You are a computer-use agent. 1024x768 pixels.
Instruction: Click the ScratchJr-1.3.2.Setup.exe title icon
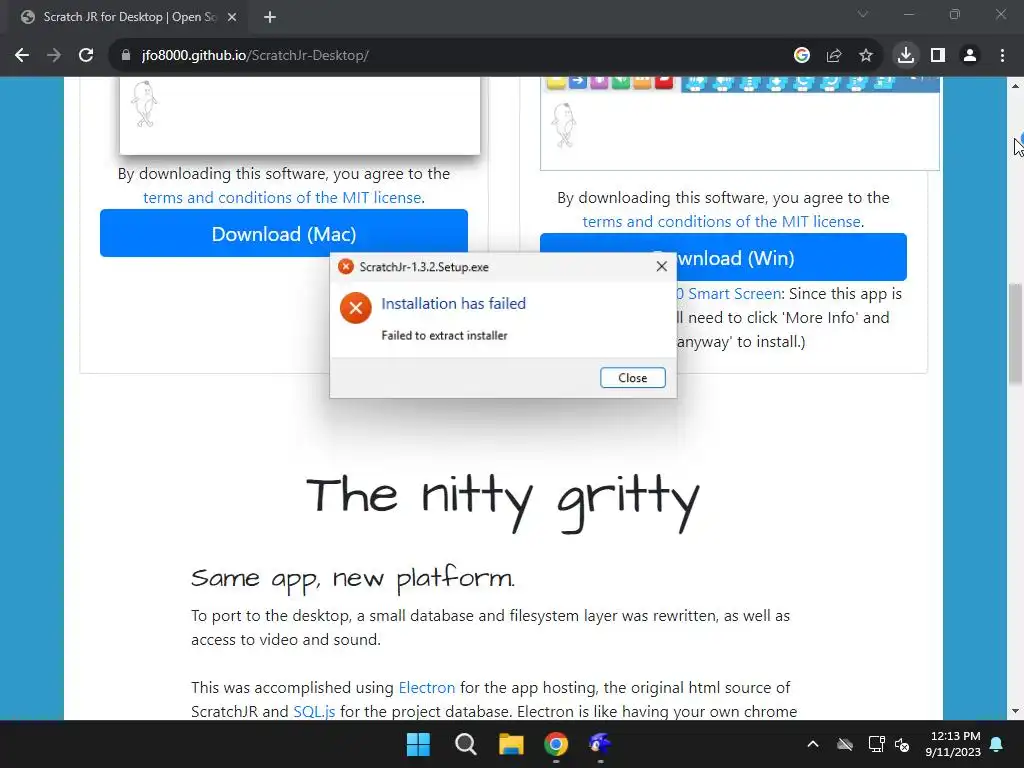[345, 266]
